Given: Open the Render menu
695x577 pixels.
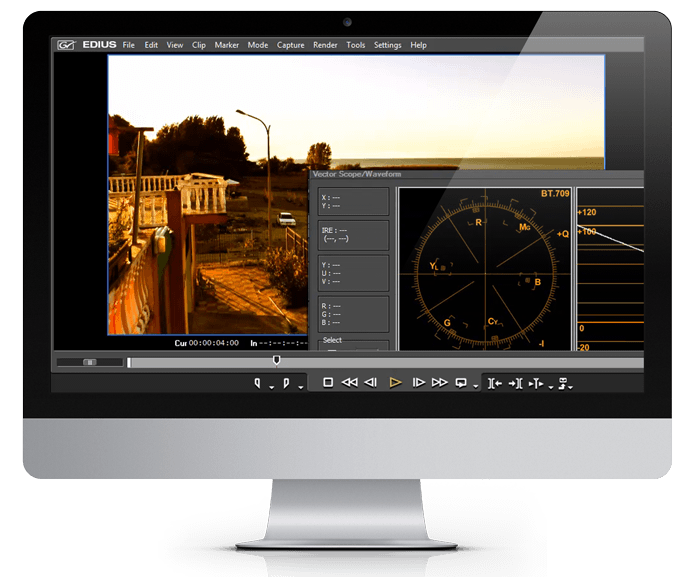Looking at the screenshot, I should coord(325,45).
